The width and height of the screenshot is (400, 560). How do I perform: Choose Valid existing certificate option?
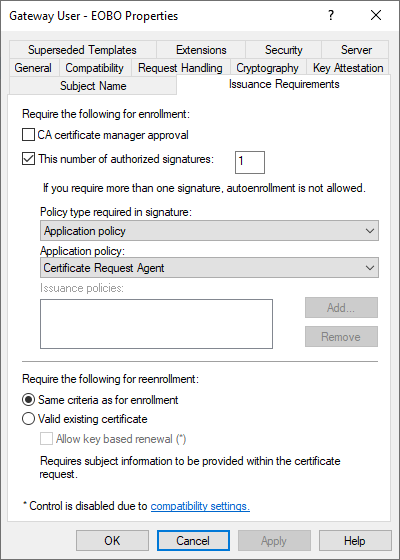29,419
